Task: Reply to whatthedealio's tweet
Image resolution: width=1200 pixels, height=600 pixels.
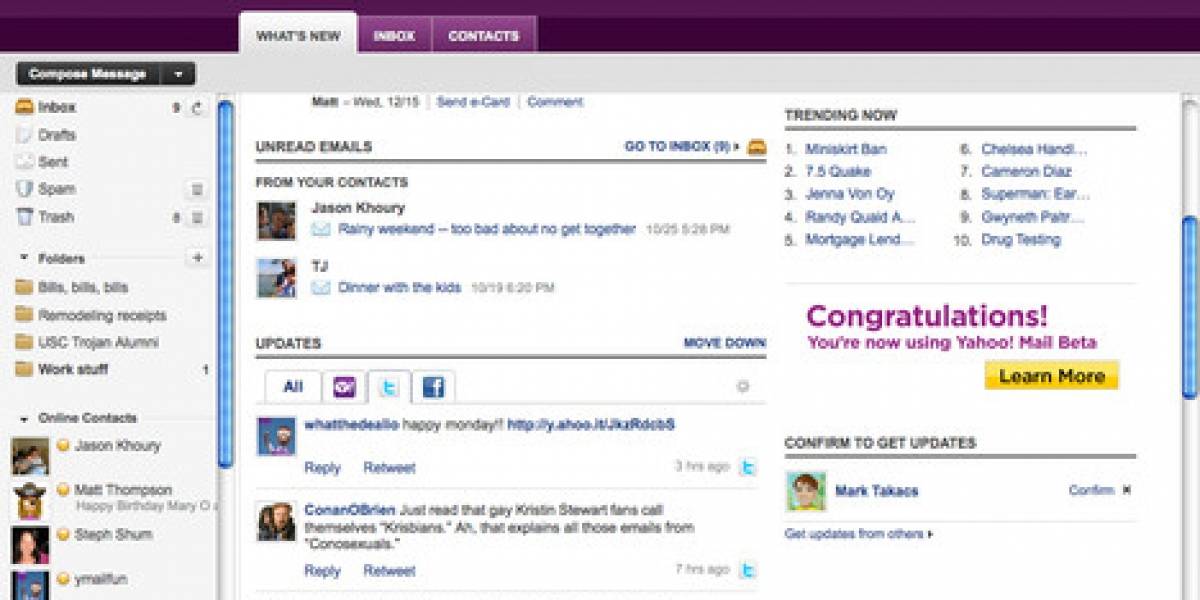Action: click(322, 467)
